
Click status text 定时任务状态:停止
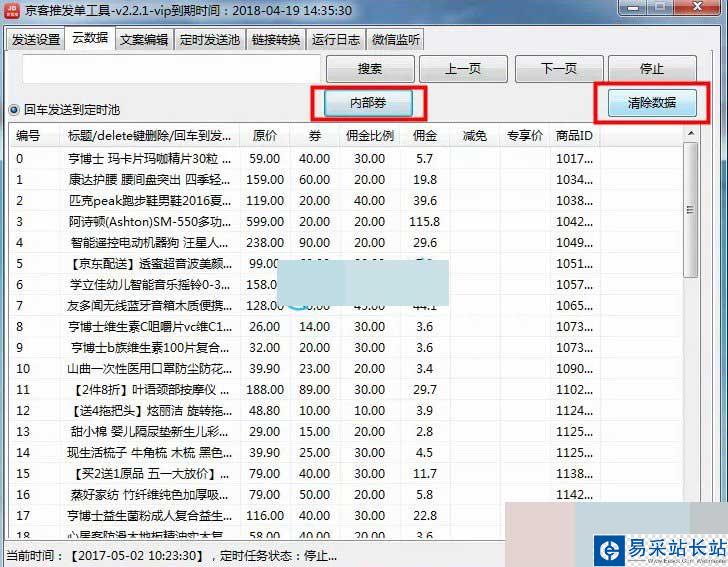click(x=279, y=555)
